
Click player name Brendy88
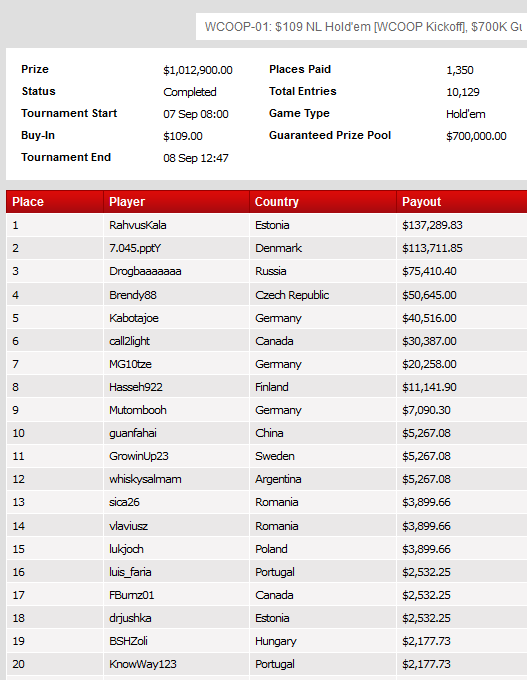[133, 295]
